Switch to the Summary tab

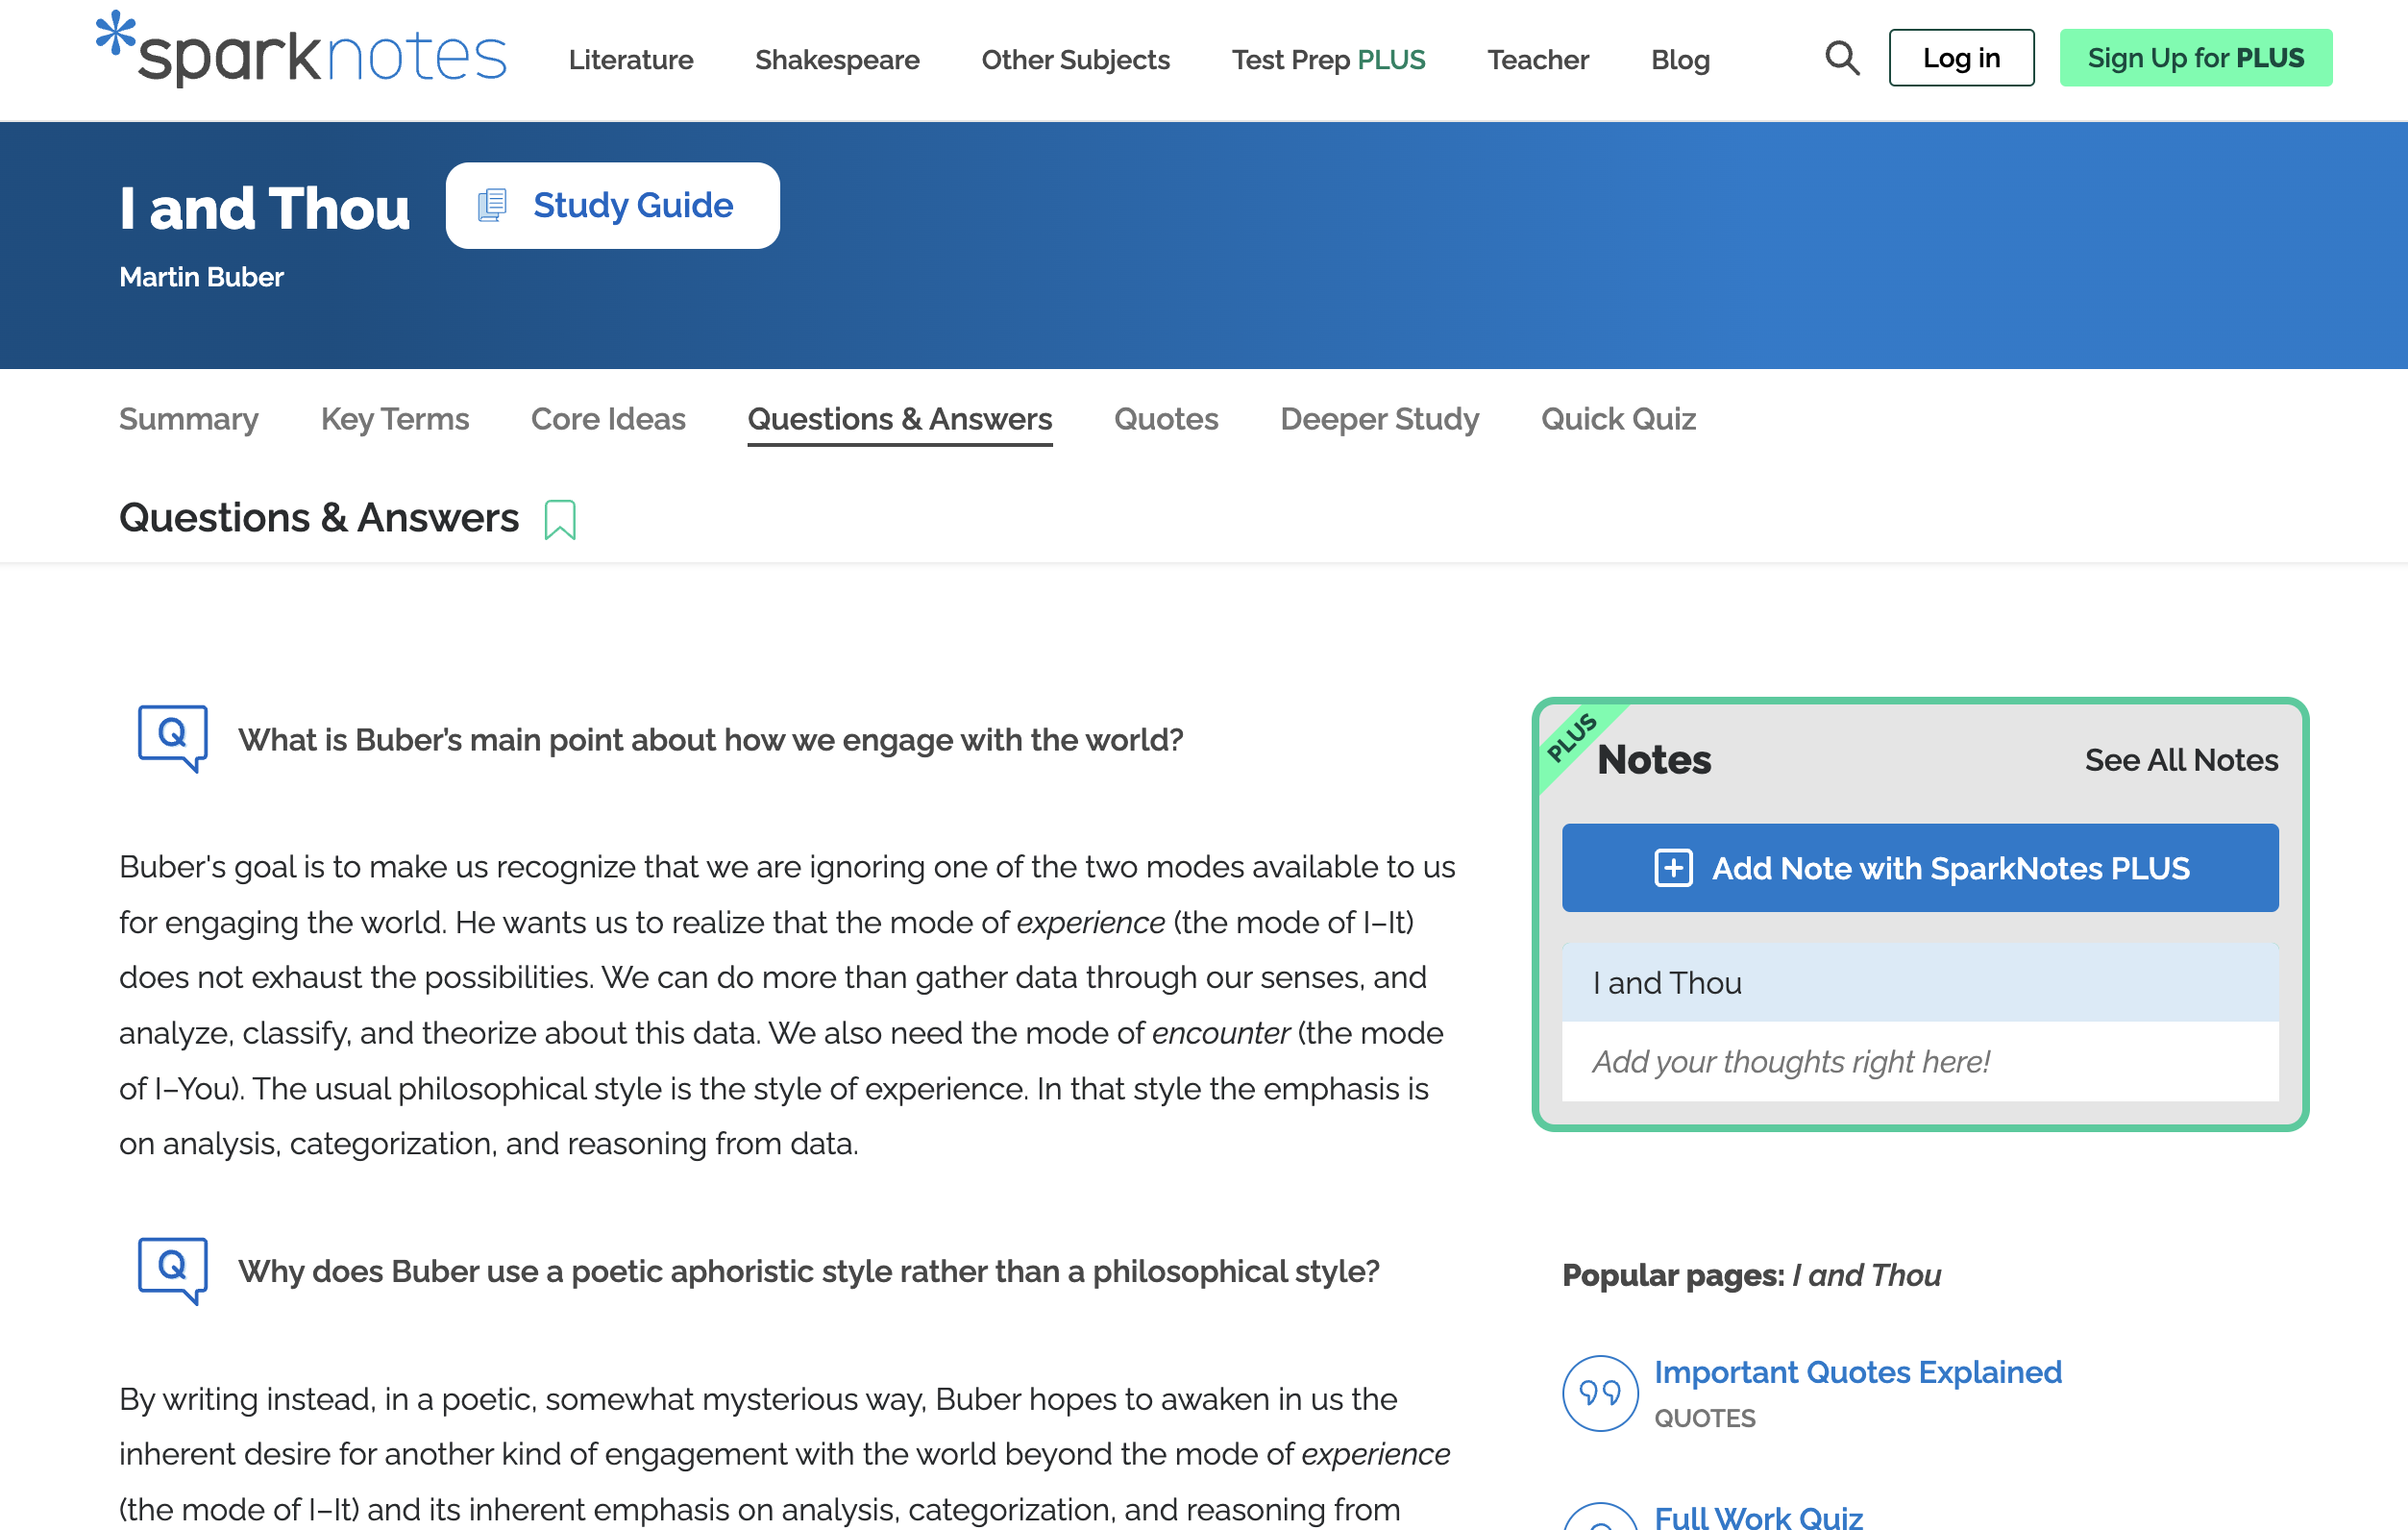pyautogui.click(x=188, y=419)
